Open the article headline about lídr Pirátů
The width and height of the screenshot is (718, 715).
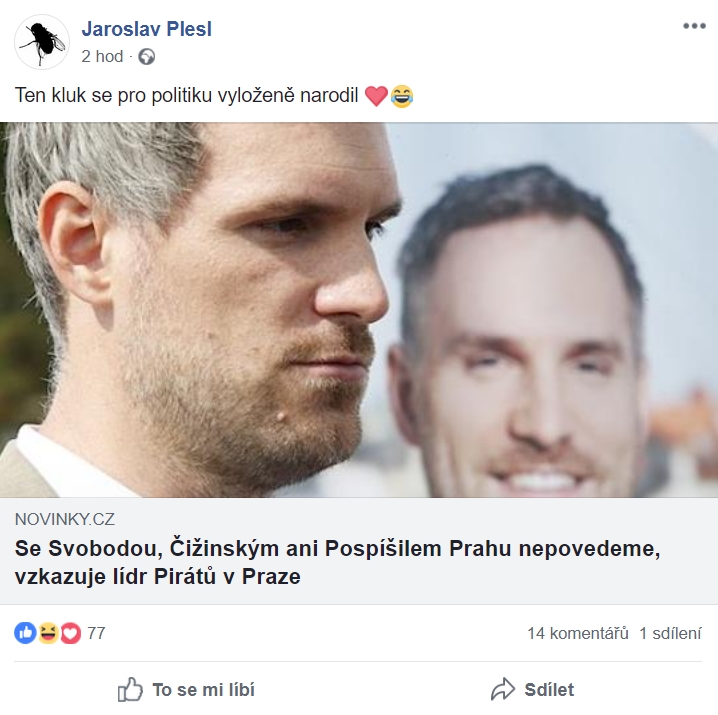coord(337,562)
